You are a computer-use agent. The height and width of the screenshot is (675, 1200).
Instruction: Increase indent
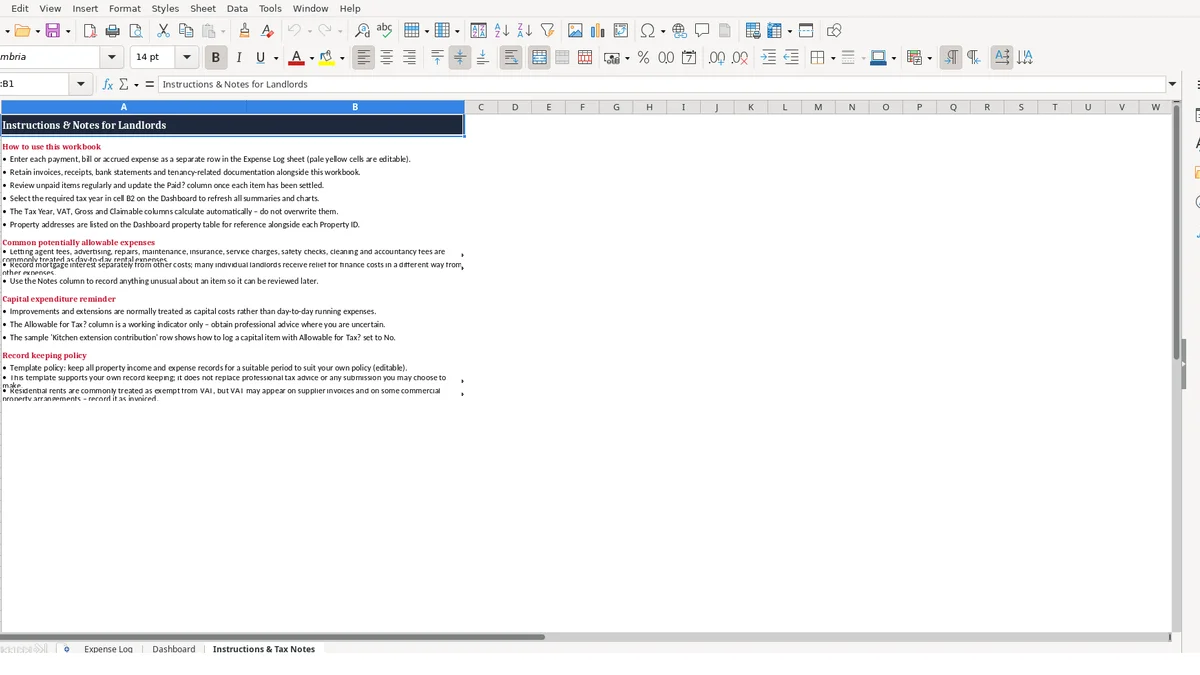point(768,58)
